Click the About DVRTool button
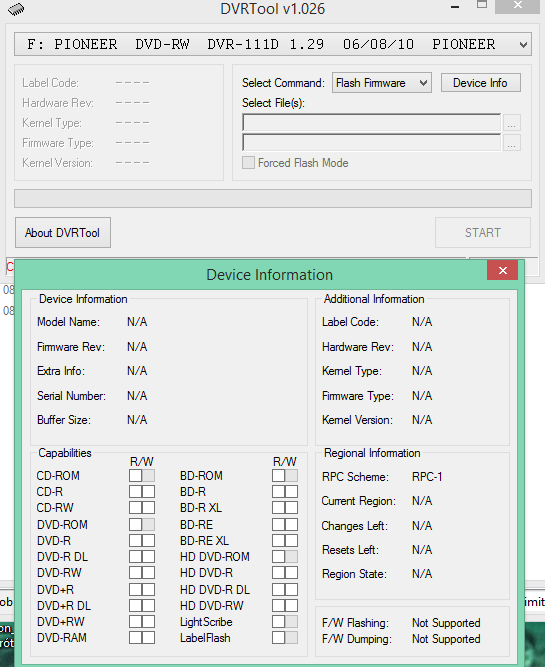 tap(63, 233)
